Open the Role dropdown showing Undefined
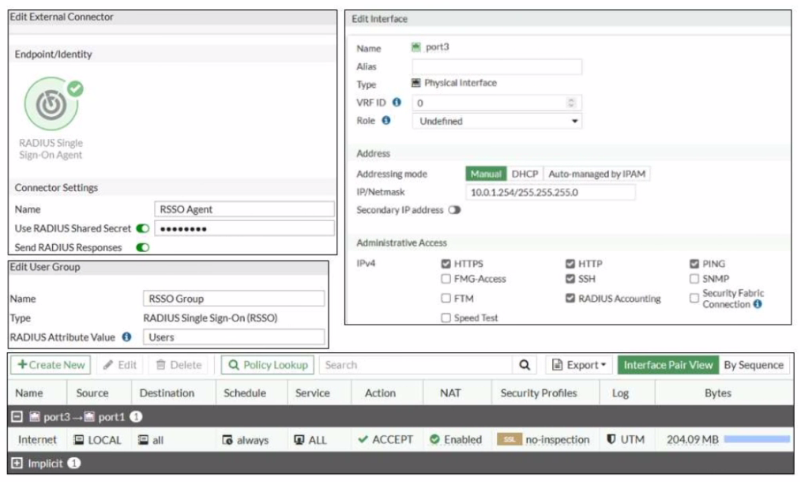 tap(497, 121)
